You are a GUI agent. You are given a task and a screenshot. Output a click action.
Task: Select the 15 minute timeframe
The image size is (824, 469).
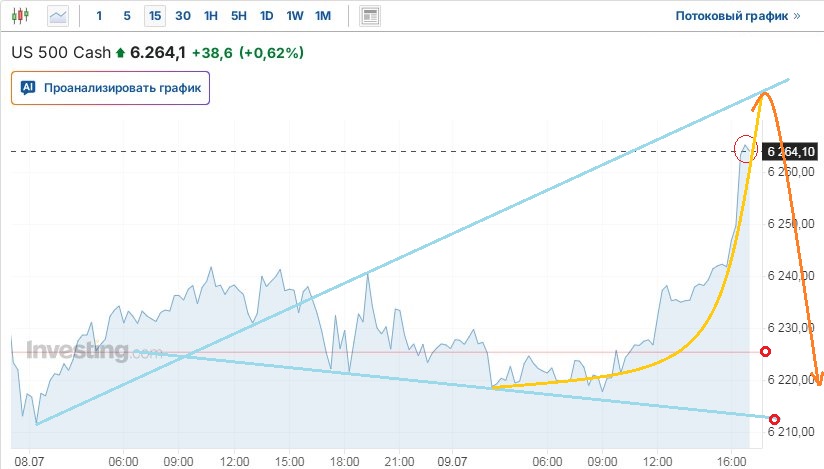click(154, 16)
